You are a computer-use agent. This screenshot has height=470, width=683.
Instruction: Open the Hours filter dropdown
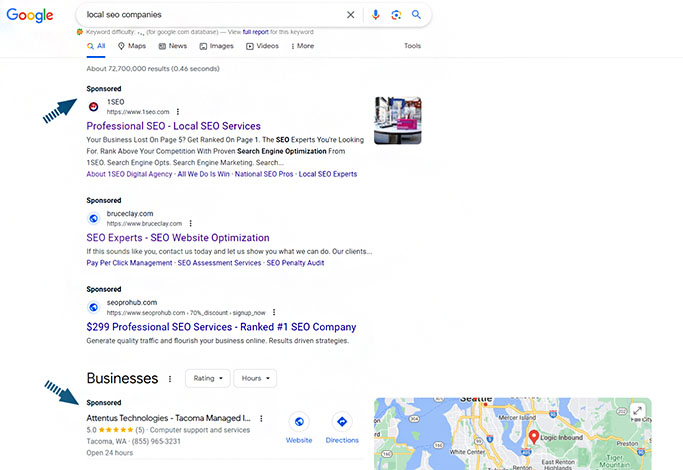pos(255,378)
